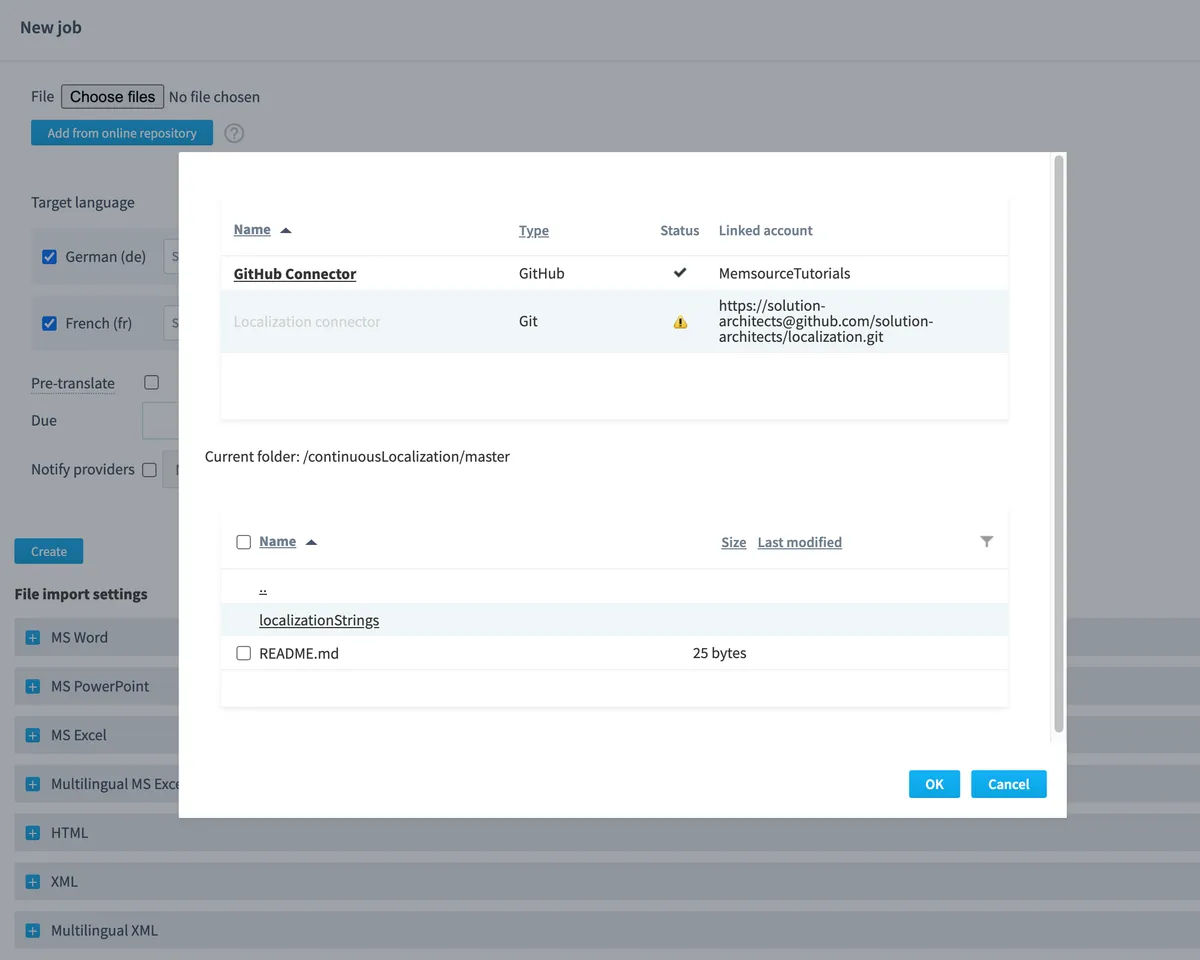Screen dimensions: 1200x960
Task: Sort connectors by Type column
Action: 534,230
